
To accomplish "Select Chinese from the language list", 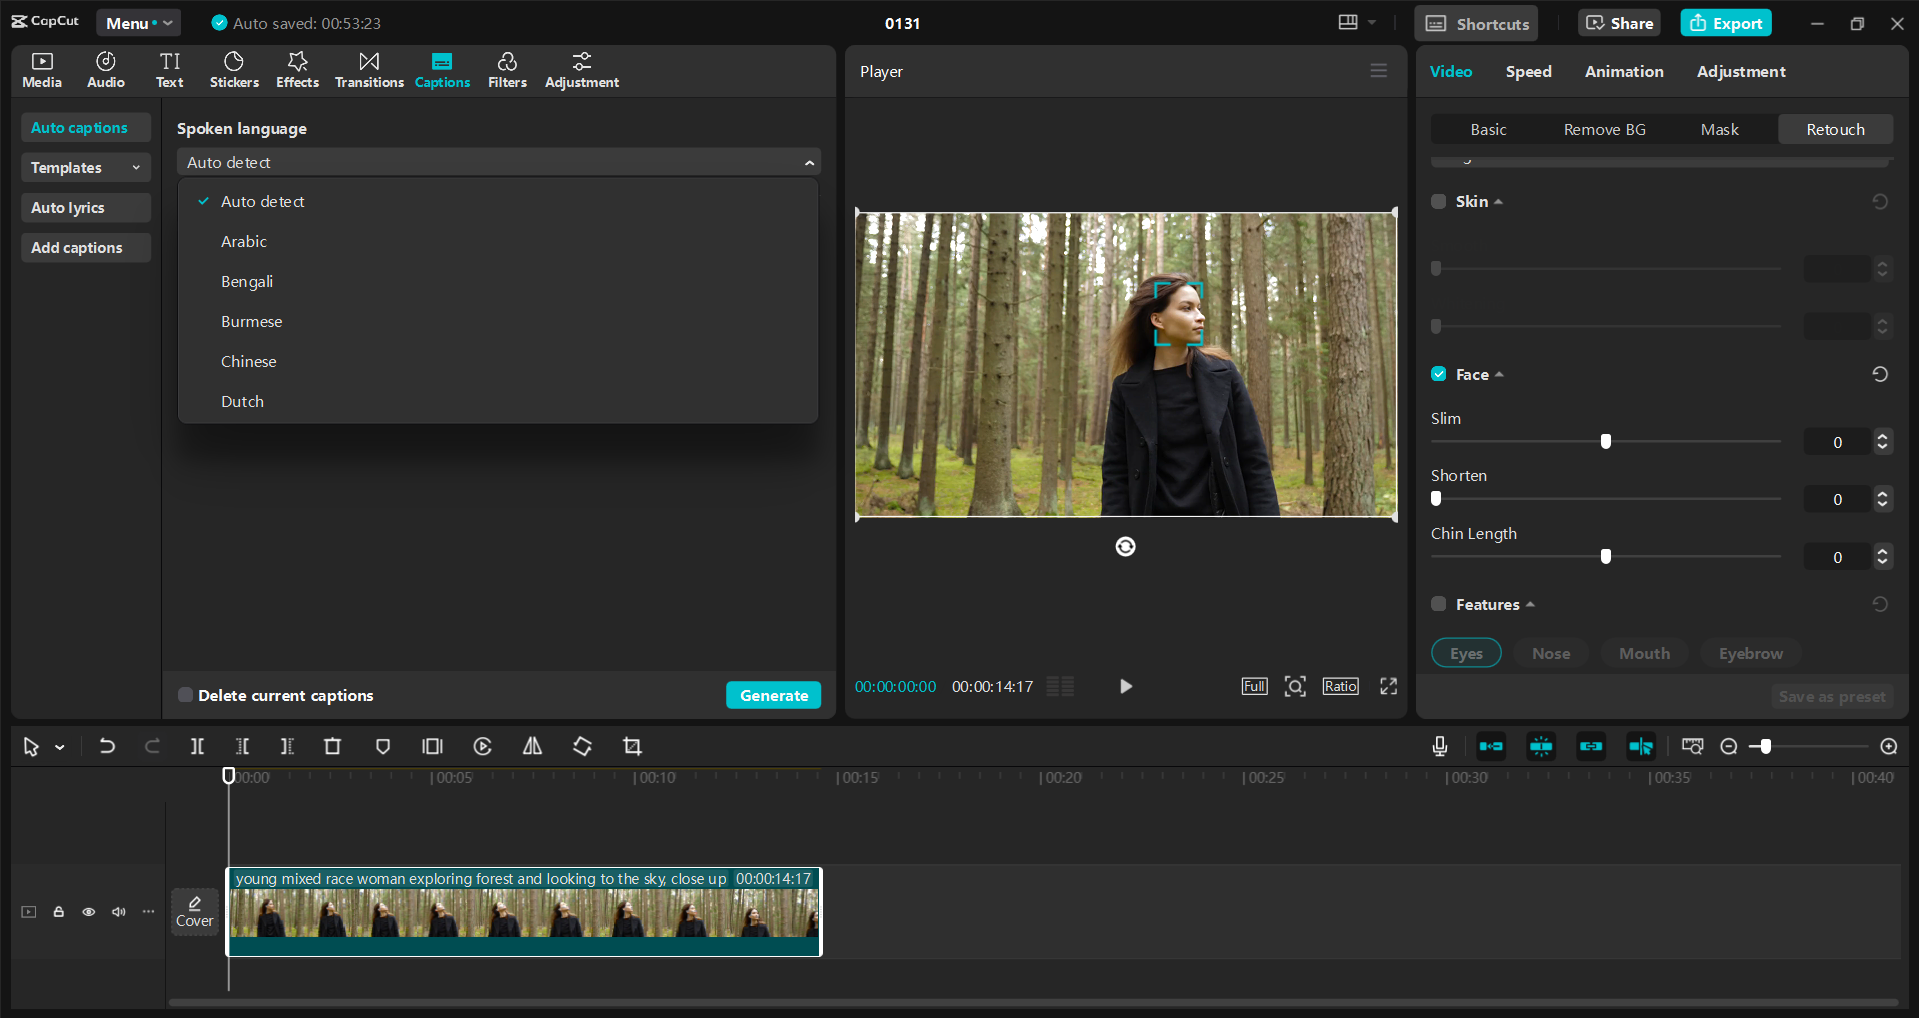I will tap(249, 362).
